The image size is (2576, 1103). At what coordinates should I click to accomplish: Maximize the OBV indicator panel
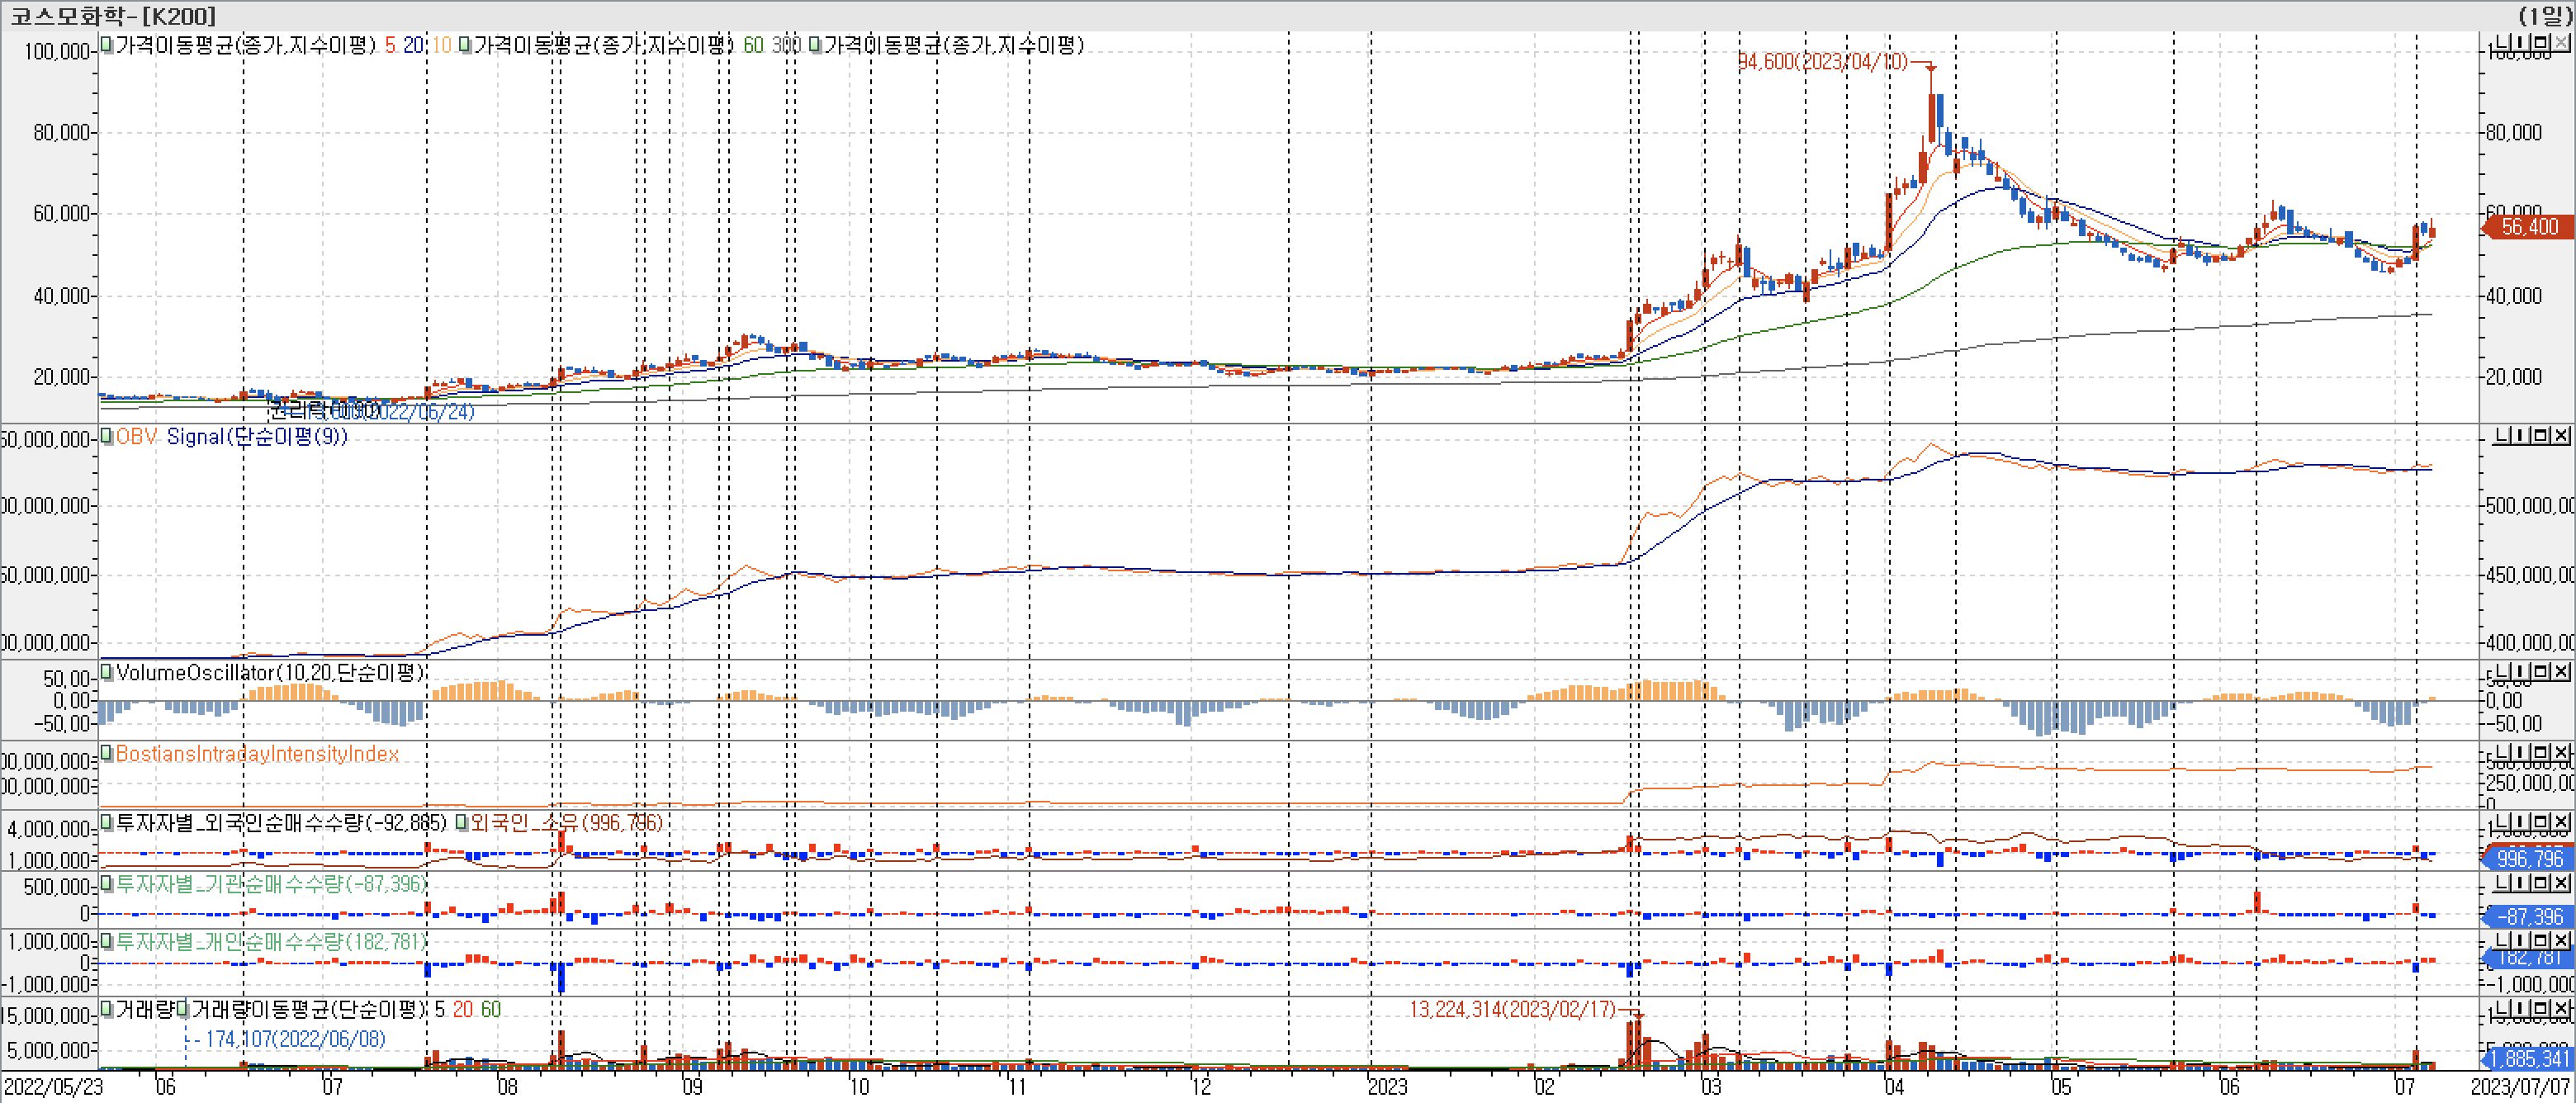click(x=2541, y=435)
